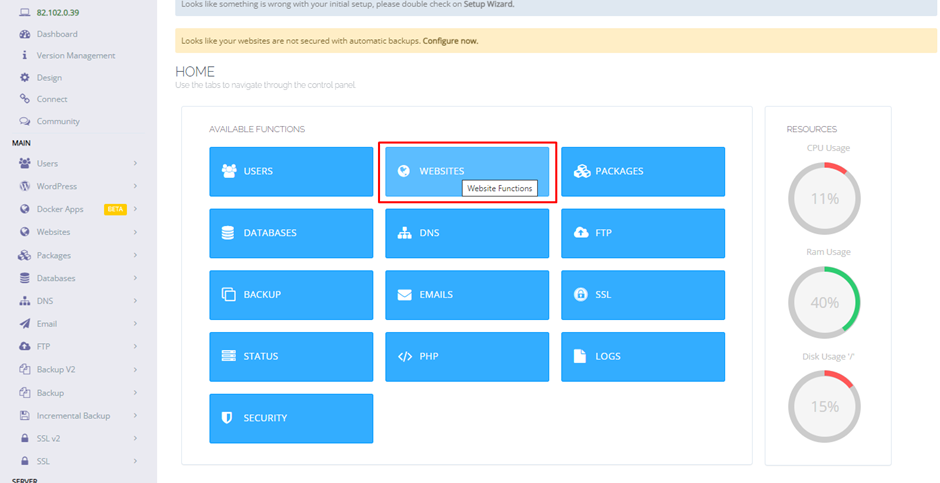Open the DATABASES function tile

[x=291, y=233]
